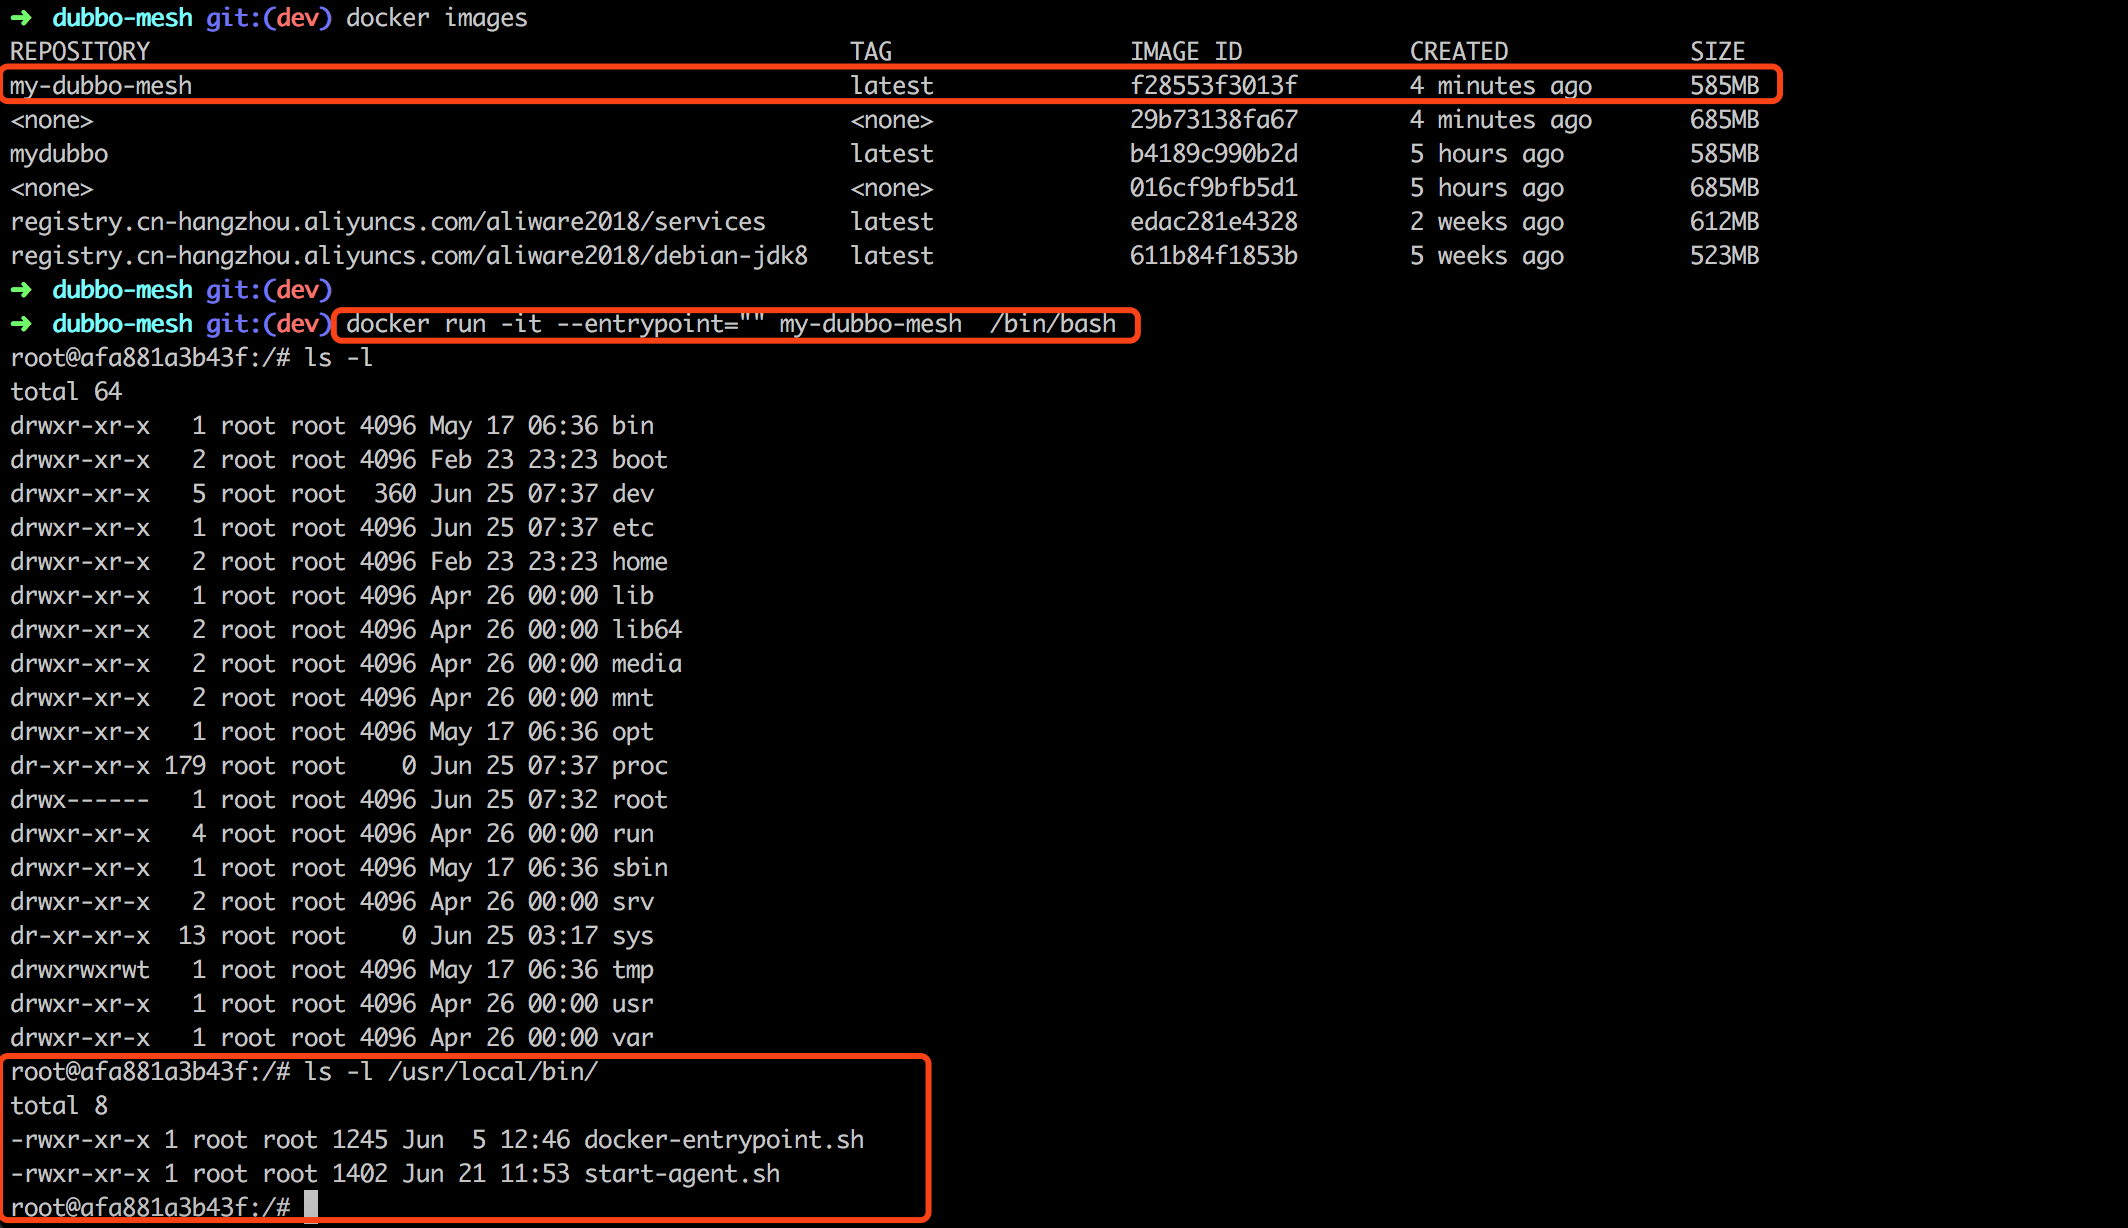The width and height of the screenshot is (2128, 1228).
Task: Click the docker run entrypoint command
Action: 731,324
